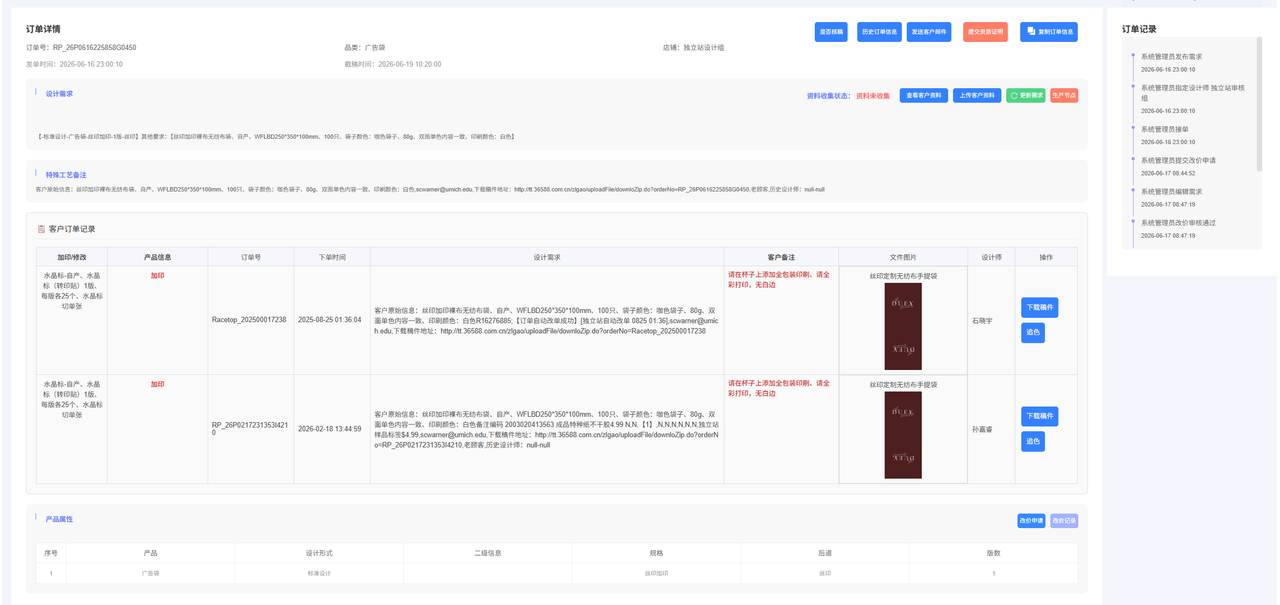Click order time 2025-08-25 01:36:04

[329, 320]
